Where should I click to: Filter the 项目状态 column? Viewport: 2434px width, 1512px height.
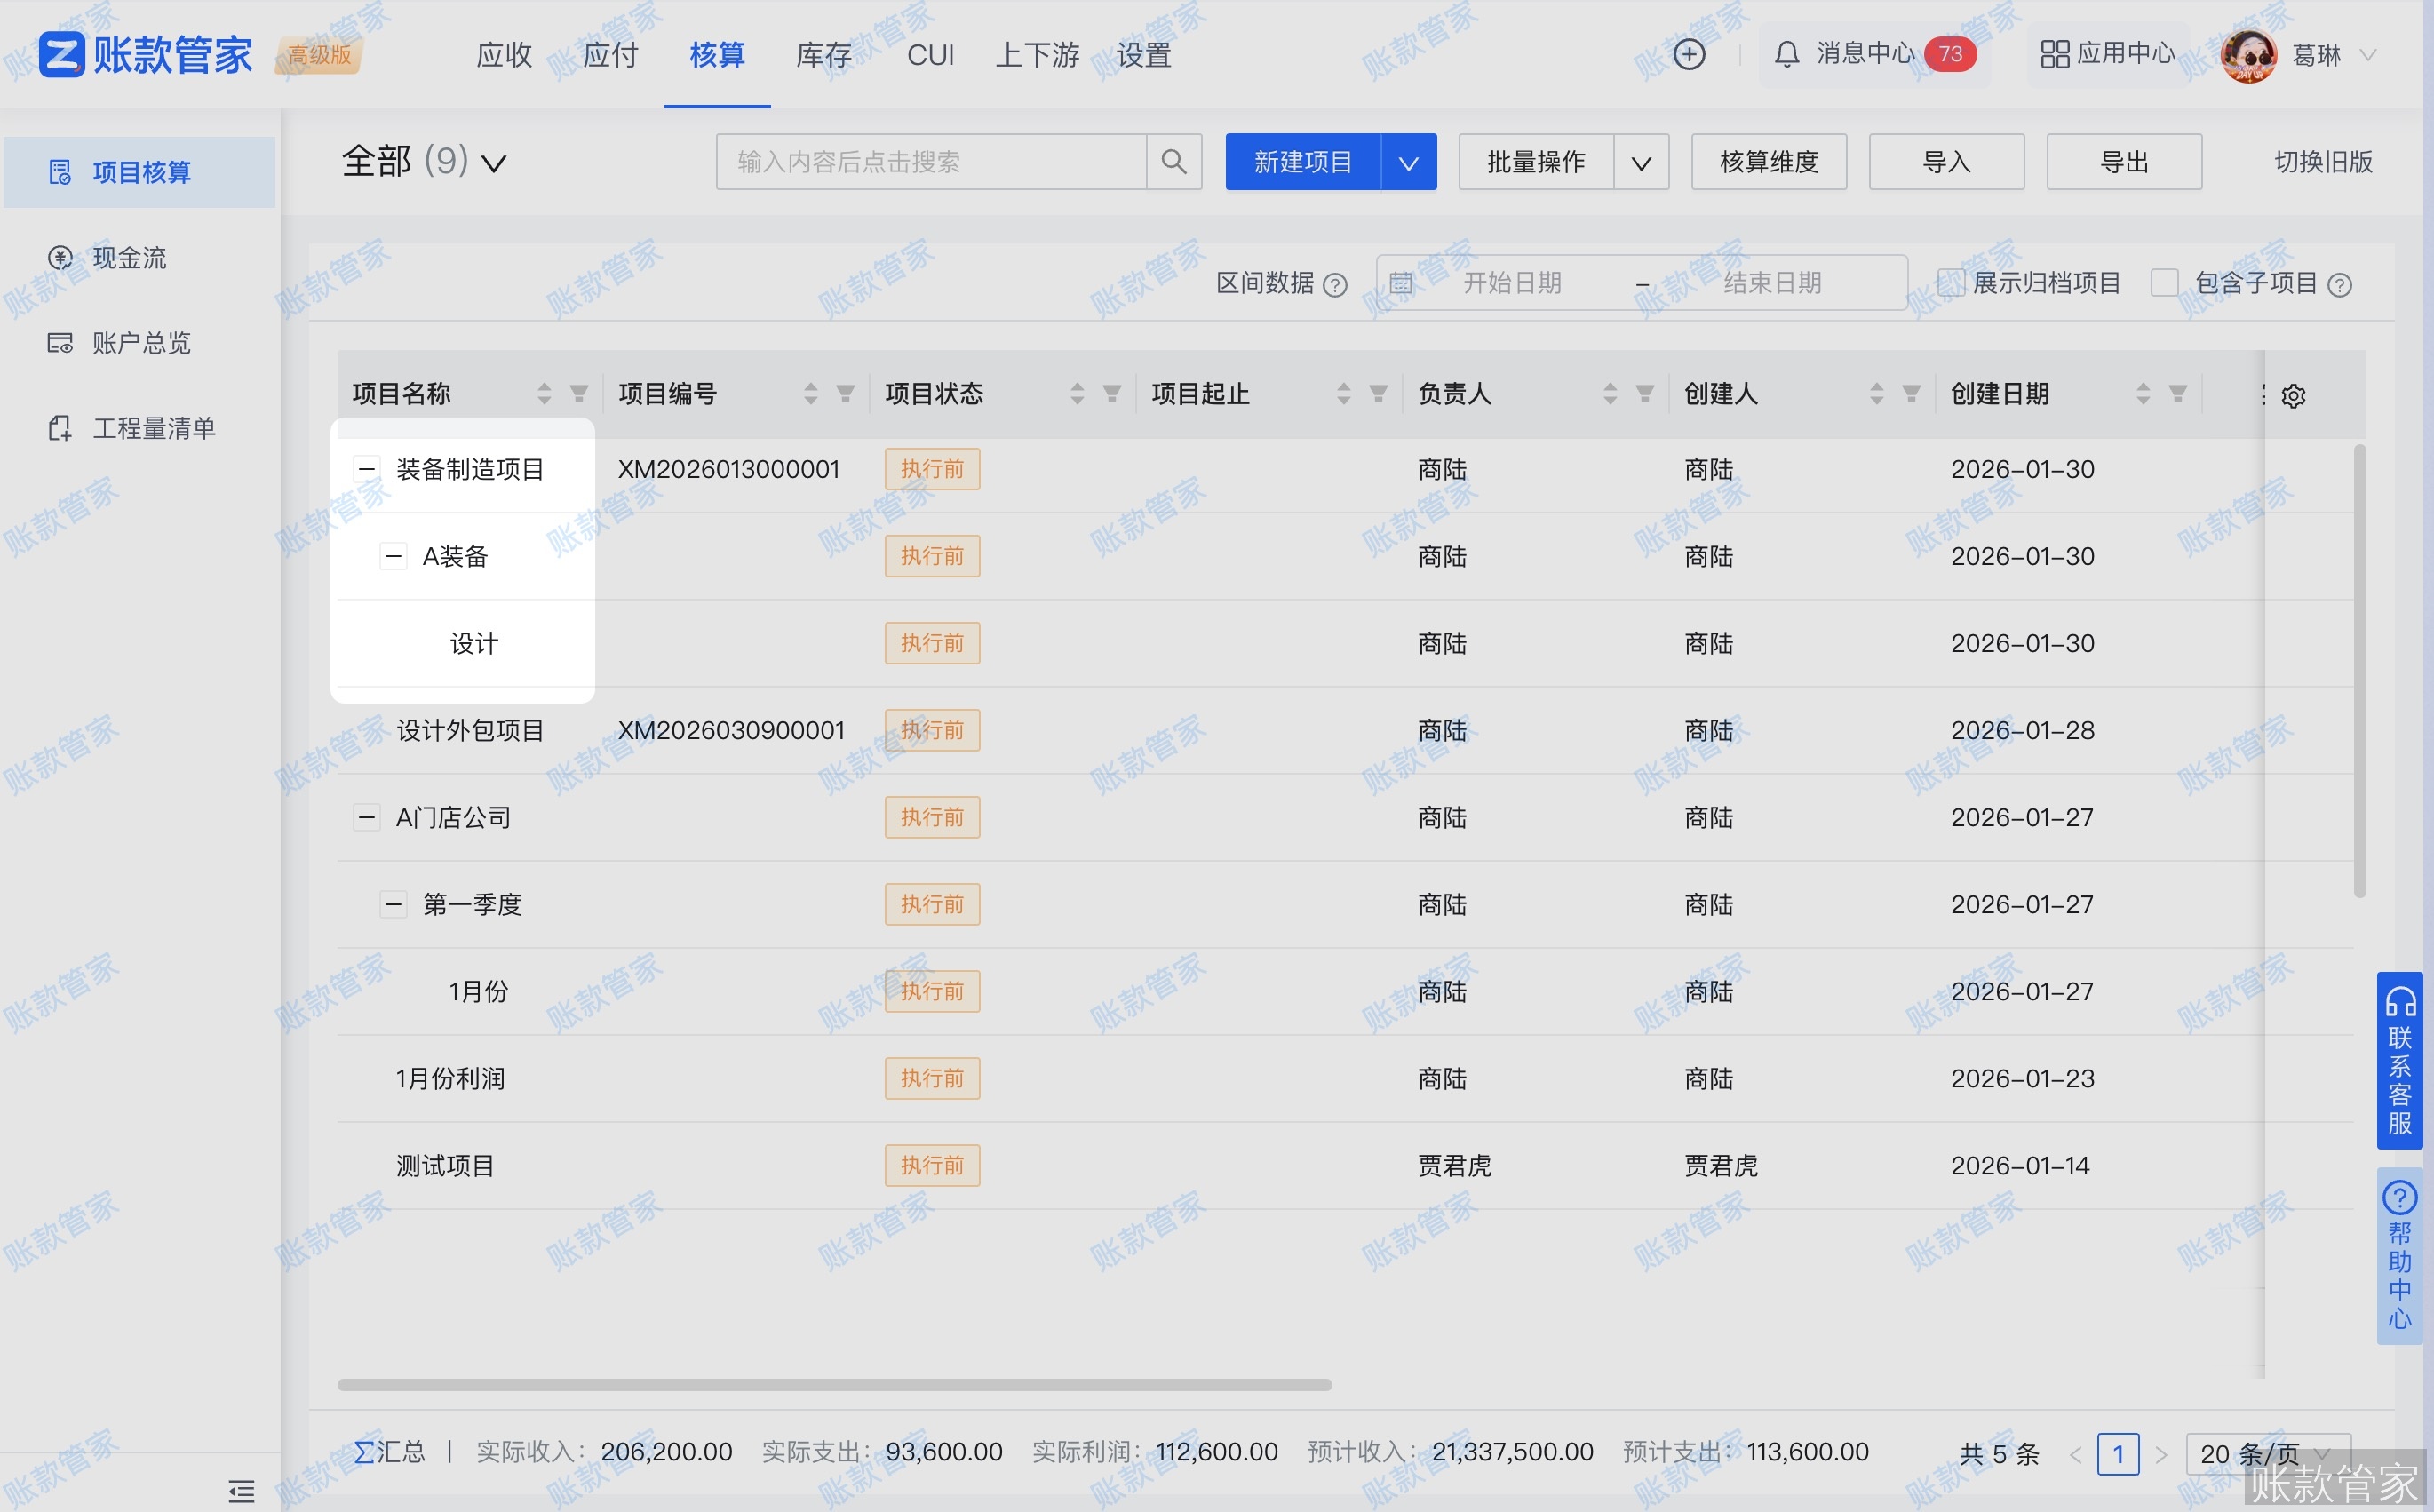[x=1111, y=394]
